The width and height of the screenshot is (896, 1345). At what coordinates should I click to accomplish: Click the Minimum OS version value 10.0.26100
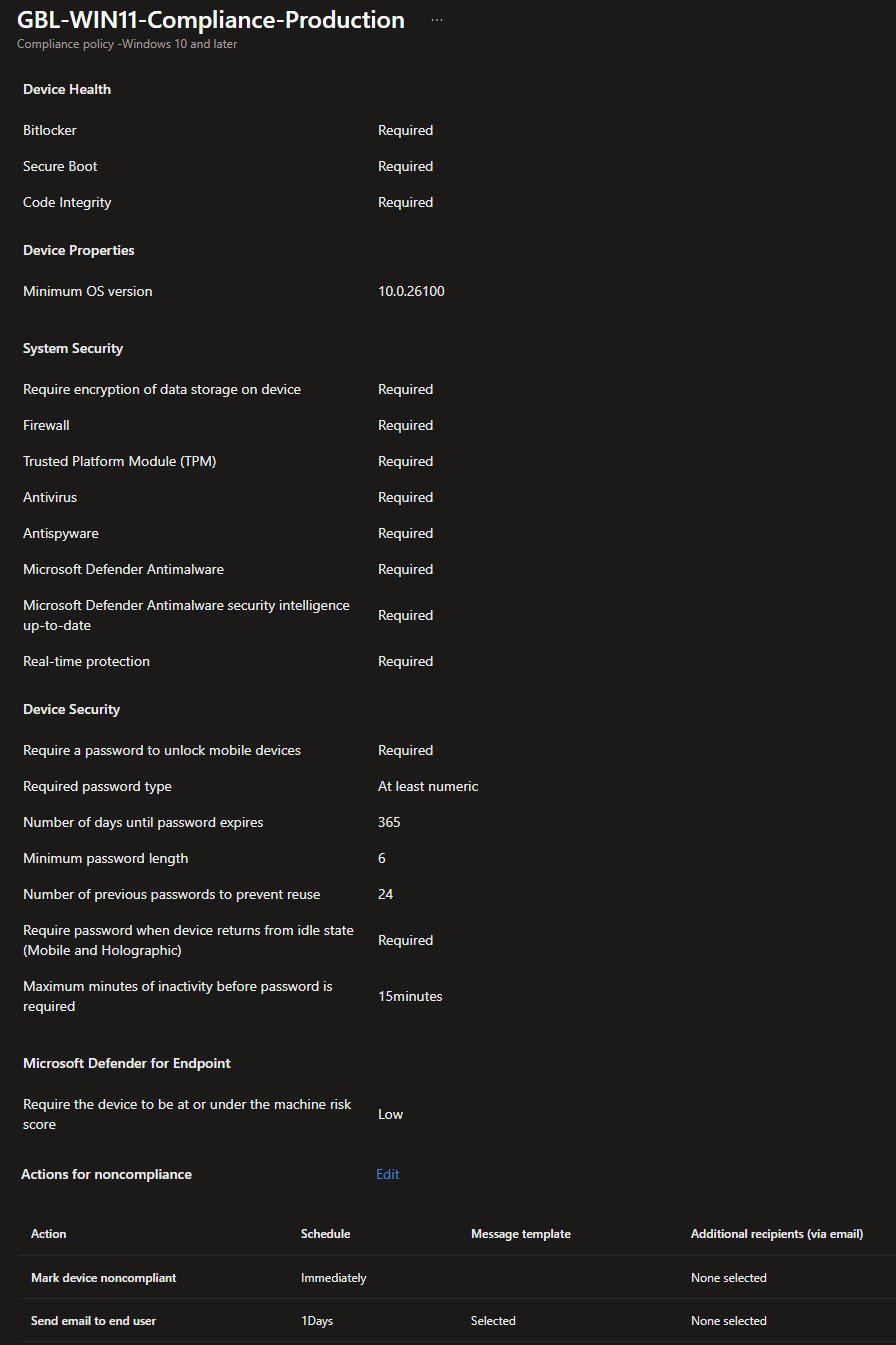tap(411, 291)
